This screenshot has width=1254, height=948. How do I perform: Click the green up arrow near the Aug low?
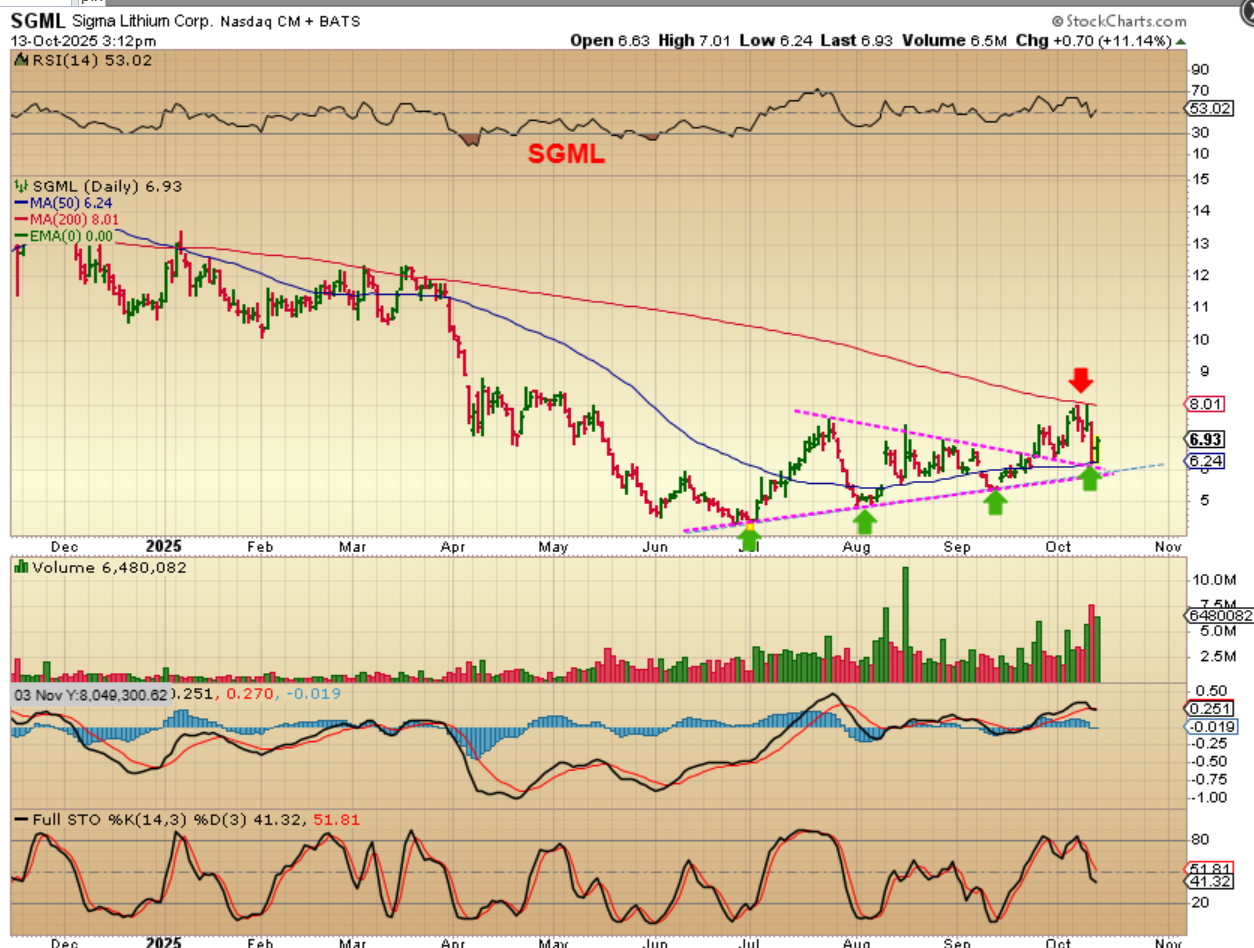coord(865,520)
